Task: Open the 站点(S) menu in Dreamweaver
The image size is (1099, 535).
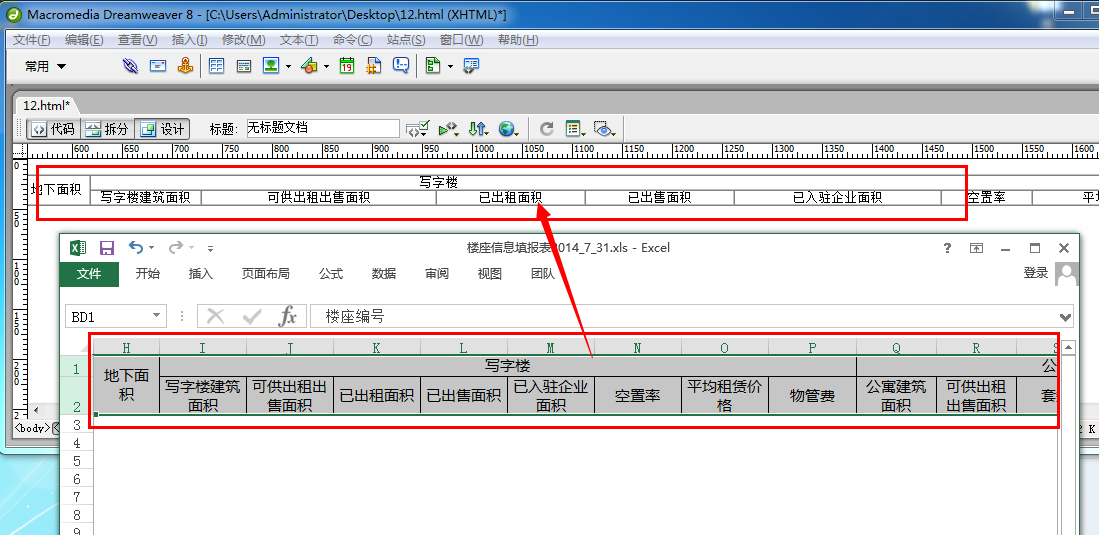Action: pyautogui.click(x=406, y=40)
